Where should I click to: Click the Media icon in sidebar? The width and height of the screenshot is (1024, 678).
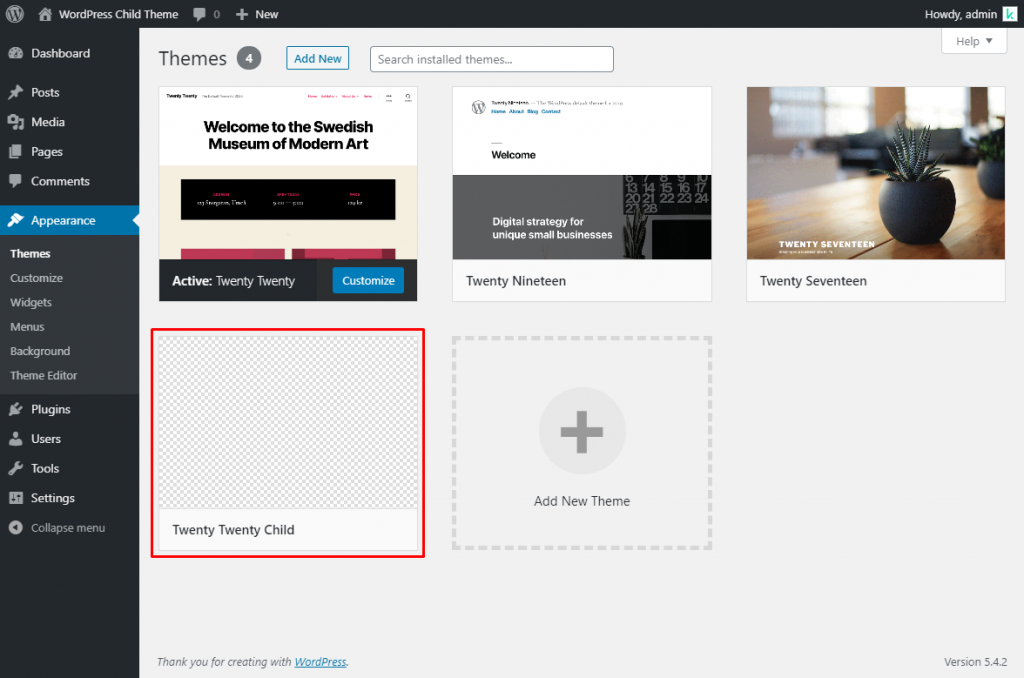[x=16, y=121]
